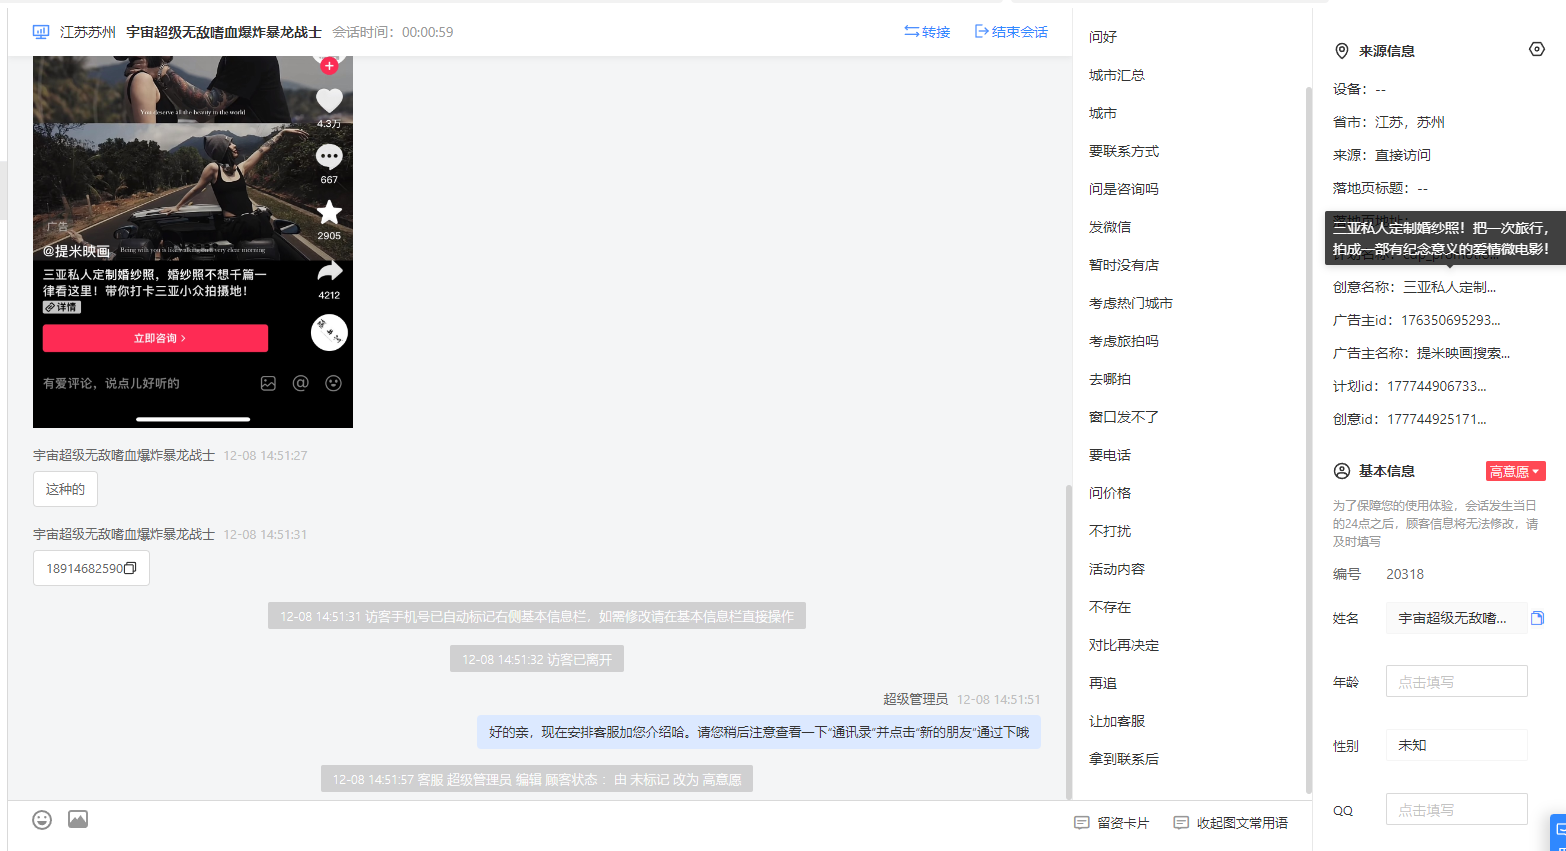This screenshot has height=851, width=1566.
Task: Select the quick phrase 问价格
Action: click(1110, 493)
